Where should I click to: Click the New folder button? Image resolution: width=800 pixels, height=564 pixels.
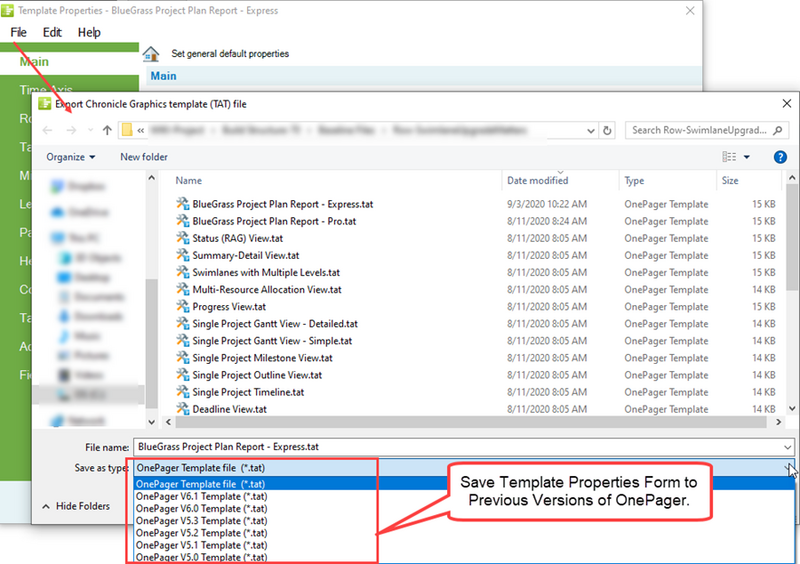(144, 157)
